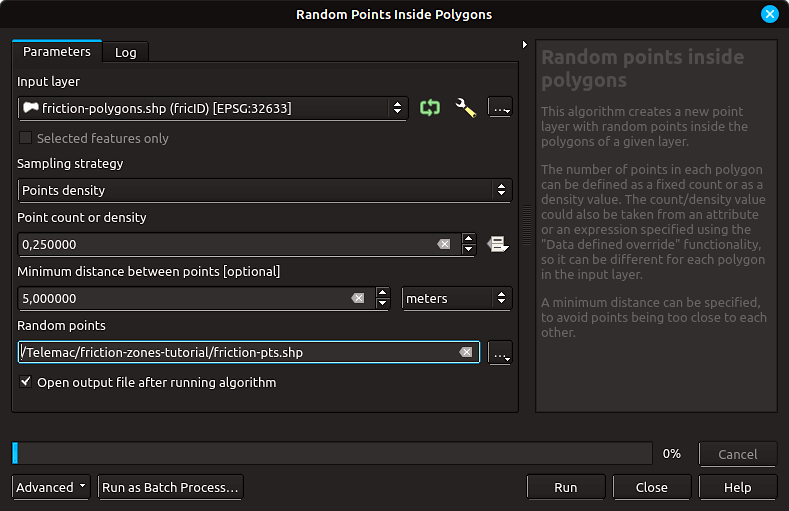
Task: Open the Sampling strategy dropdown
Action: (265, 190)
